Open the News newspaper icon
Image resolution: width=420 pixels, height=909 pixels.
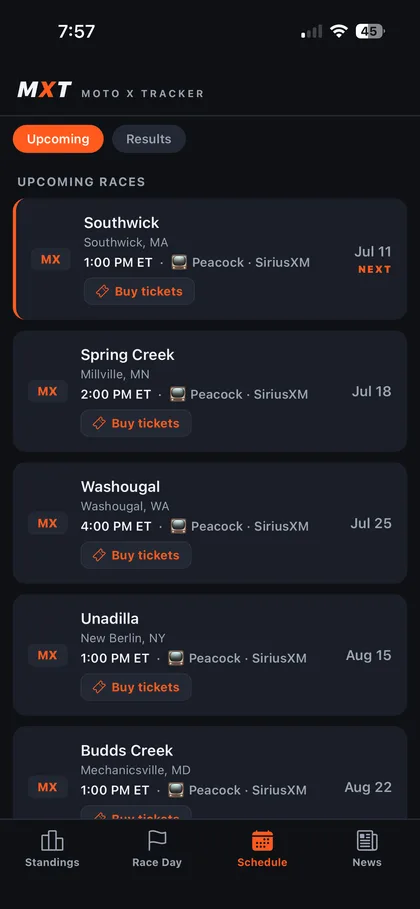tap(367, 841)
